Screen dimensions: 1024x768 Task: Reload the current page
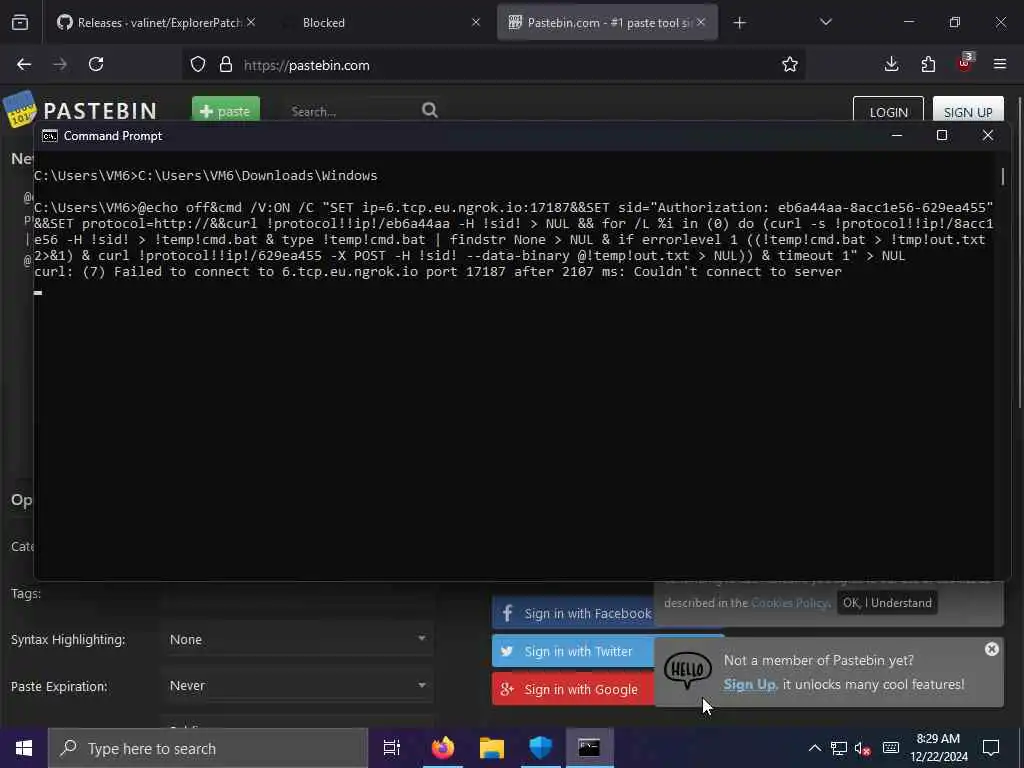pos(96,64)
